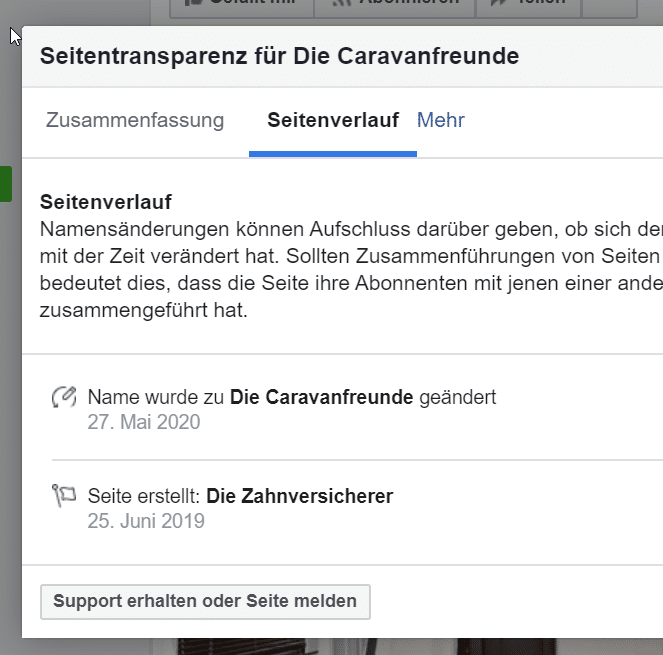Open the Zusammenfassung tab

coord(135,120)
